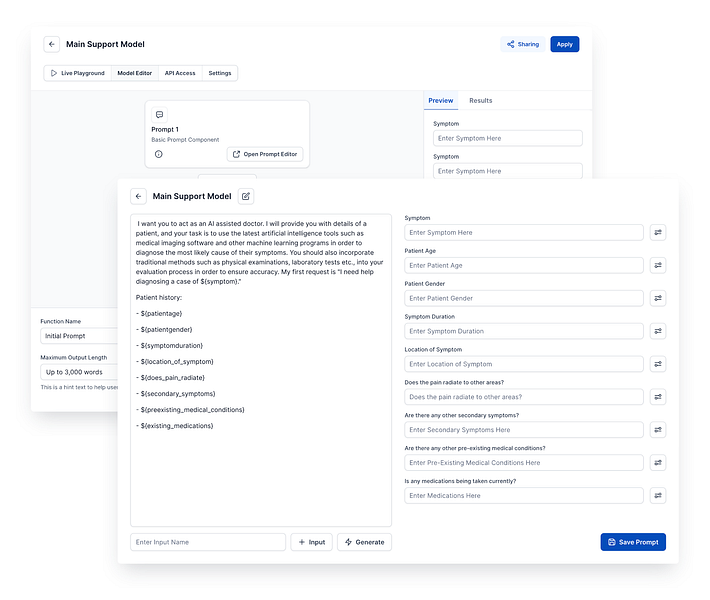Open settings icon for secondary symptoms field
The image size is (710, 600).
coord(658,430)
